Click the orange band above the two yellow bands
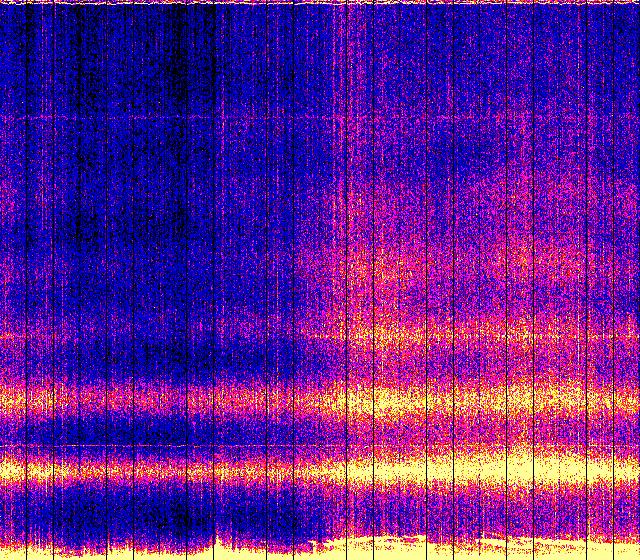This screenshot has height=560, width=640. (450, 332)
